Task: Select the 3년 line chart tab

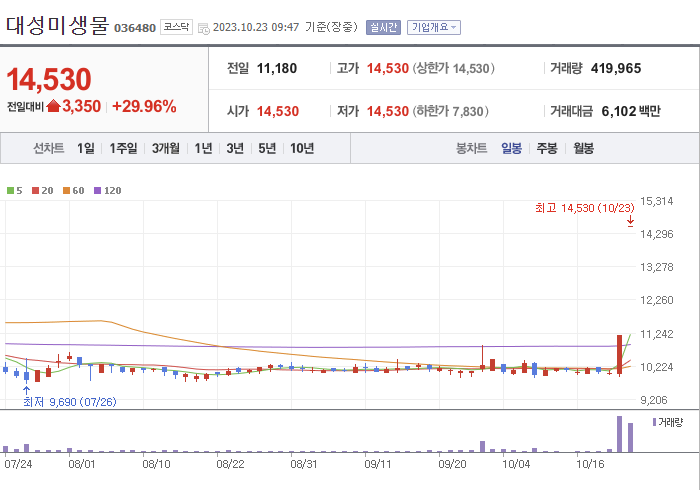Action: [235, 148]
